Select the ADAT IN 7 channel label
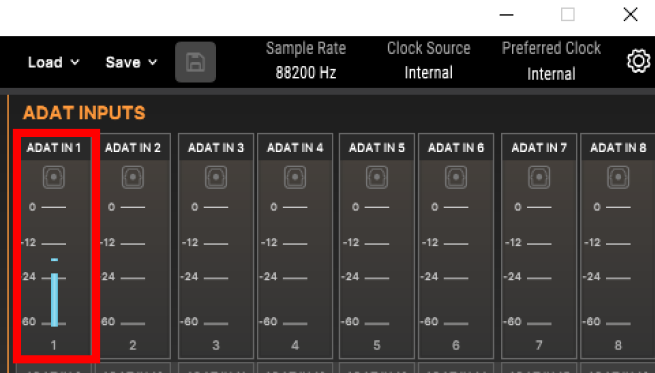The height and width of the screenshot is (373, 655). point(539,147)
